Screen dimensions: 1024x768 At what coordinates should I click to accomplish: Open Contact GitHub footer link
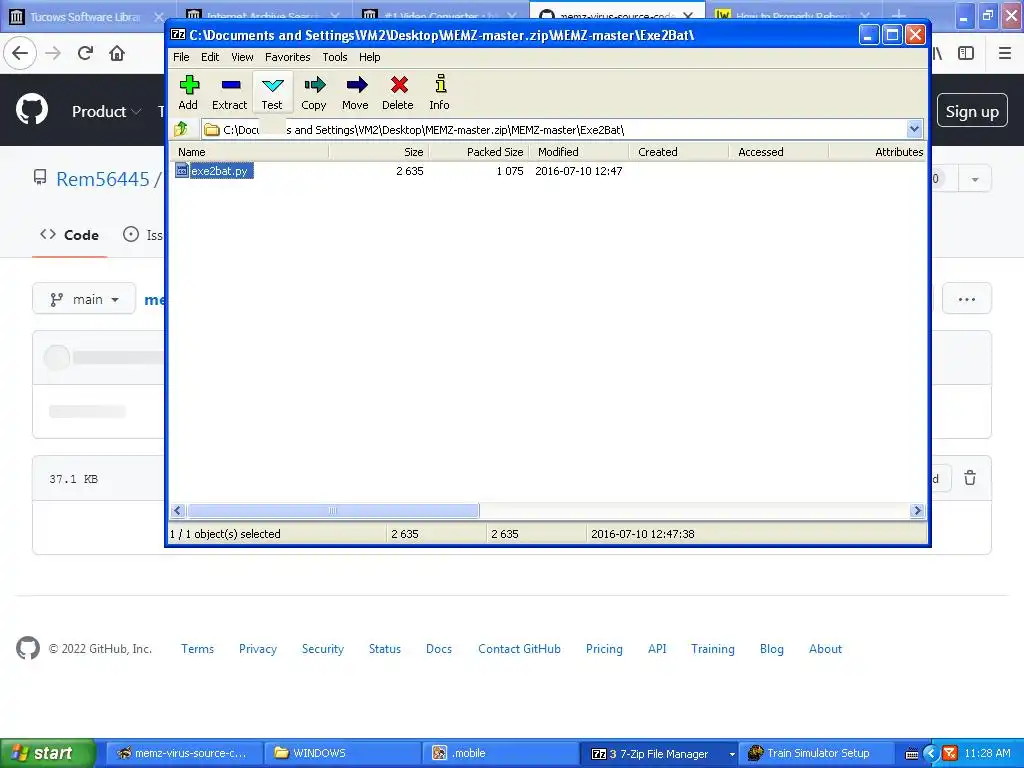point(519,649)
